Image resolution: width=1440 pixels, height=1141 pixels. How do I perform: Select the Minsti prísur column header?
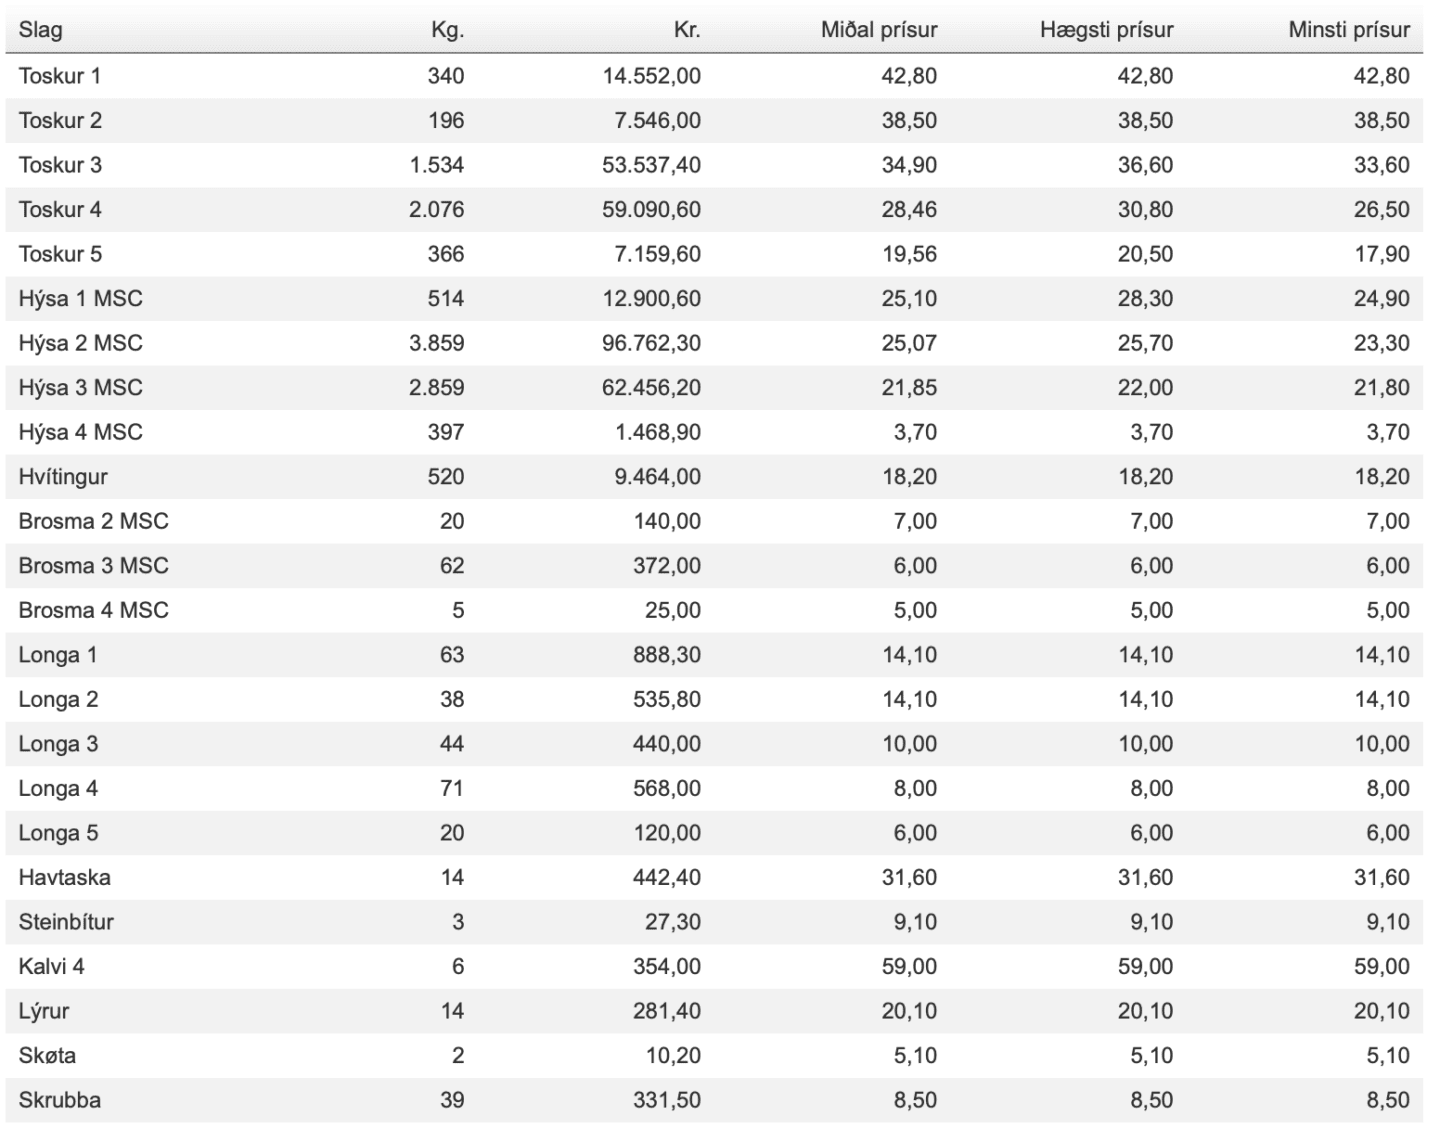[1349, 30]
